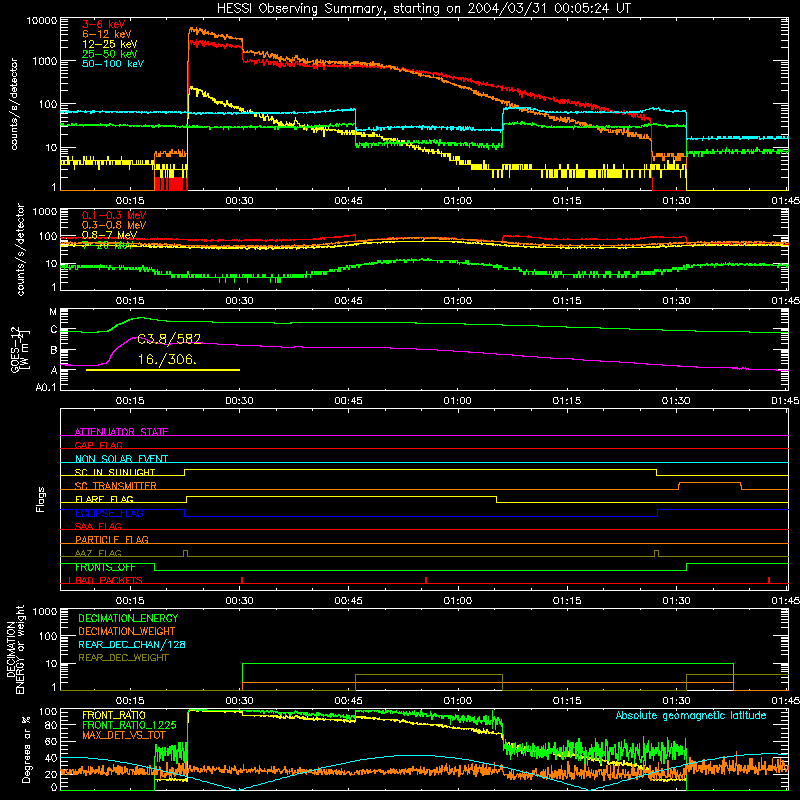Click the 10000 y-axis tick in top panel
The width and height of the screenshot is (800, 800).
[x=42, y=21]
